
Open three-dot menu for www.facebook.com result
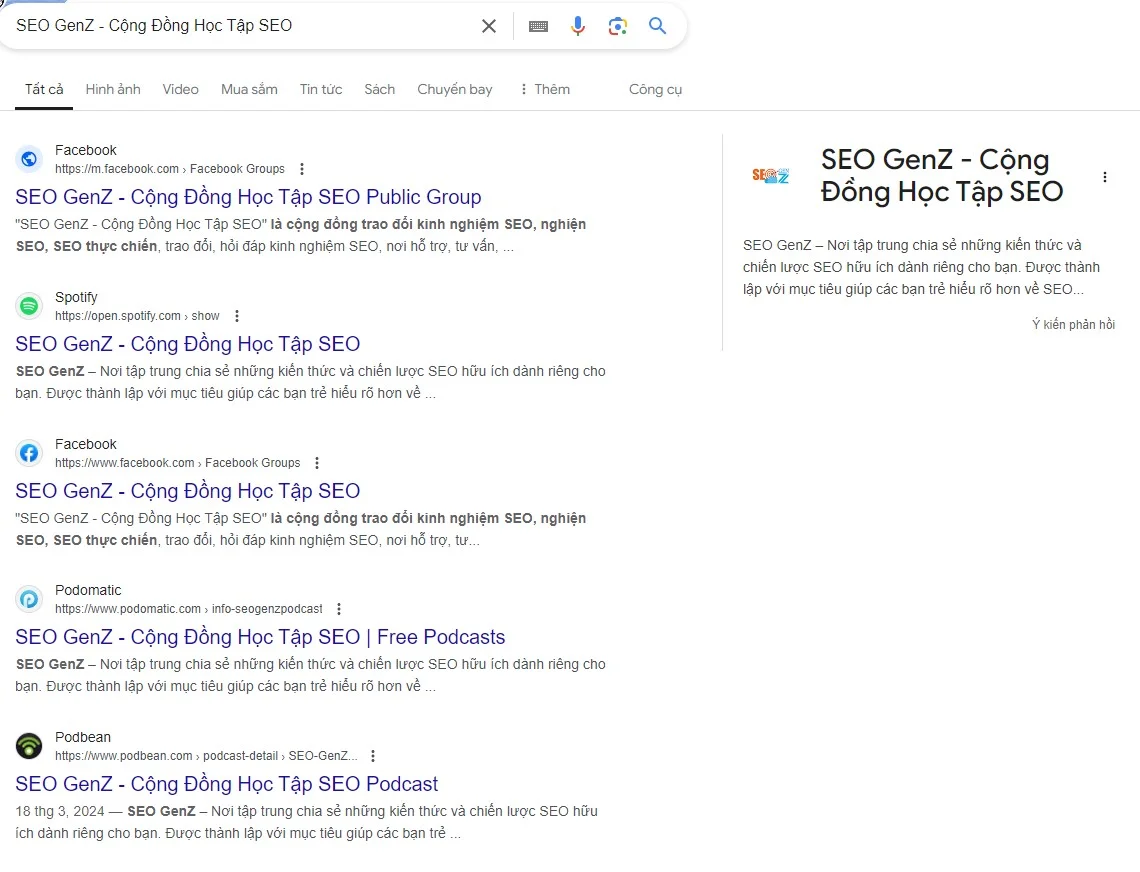pyautogui.click(x=316, y=463)
